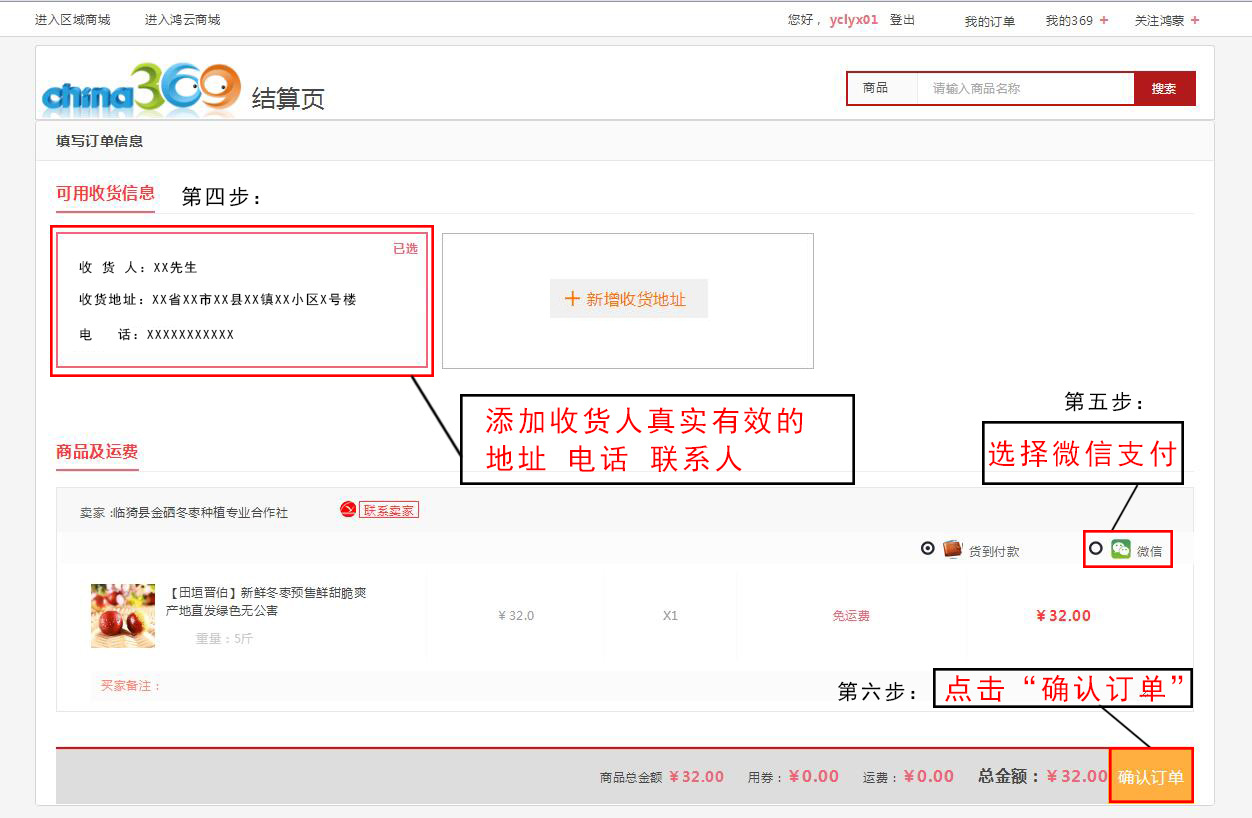Click the WeChat payment icon
Image resolution: width=1252 pixels, height=818 pixels.
point(1121,549)
